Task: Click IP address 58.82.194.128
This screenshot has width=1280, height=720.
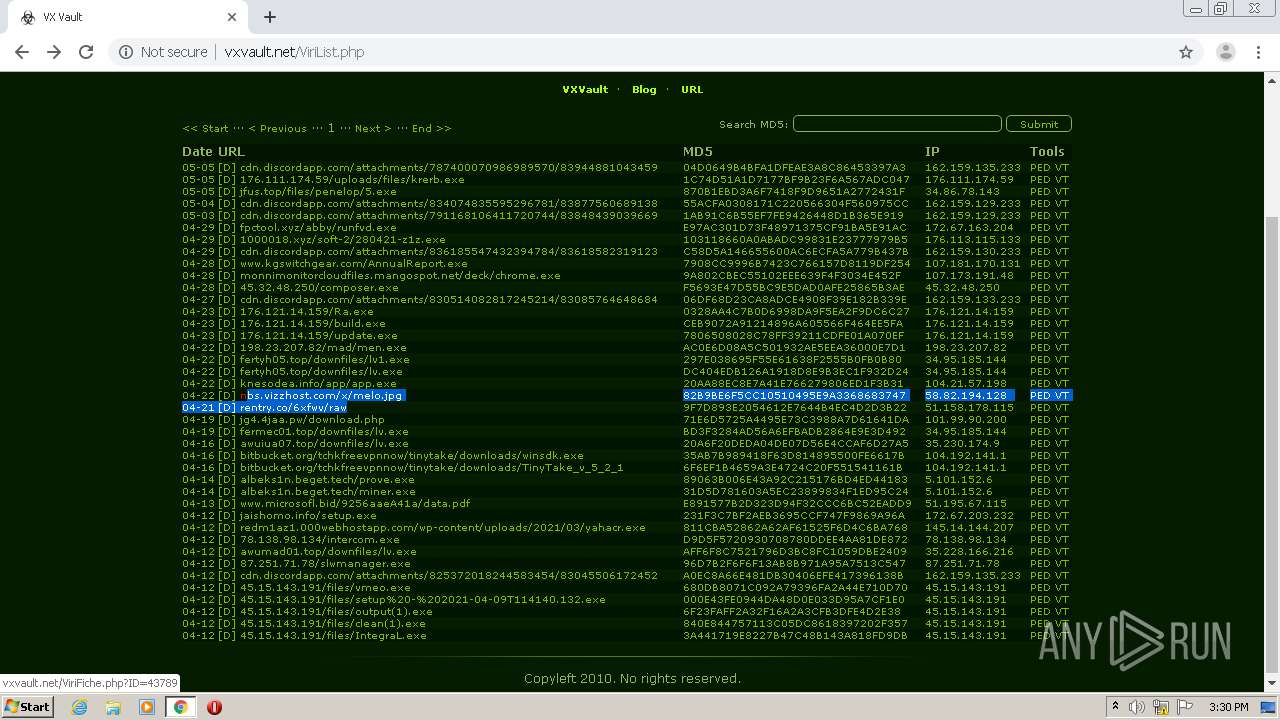Action: 966,395
